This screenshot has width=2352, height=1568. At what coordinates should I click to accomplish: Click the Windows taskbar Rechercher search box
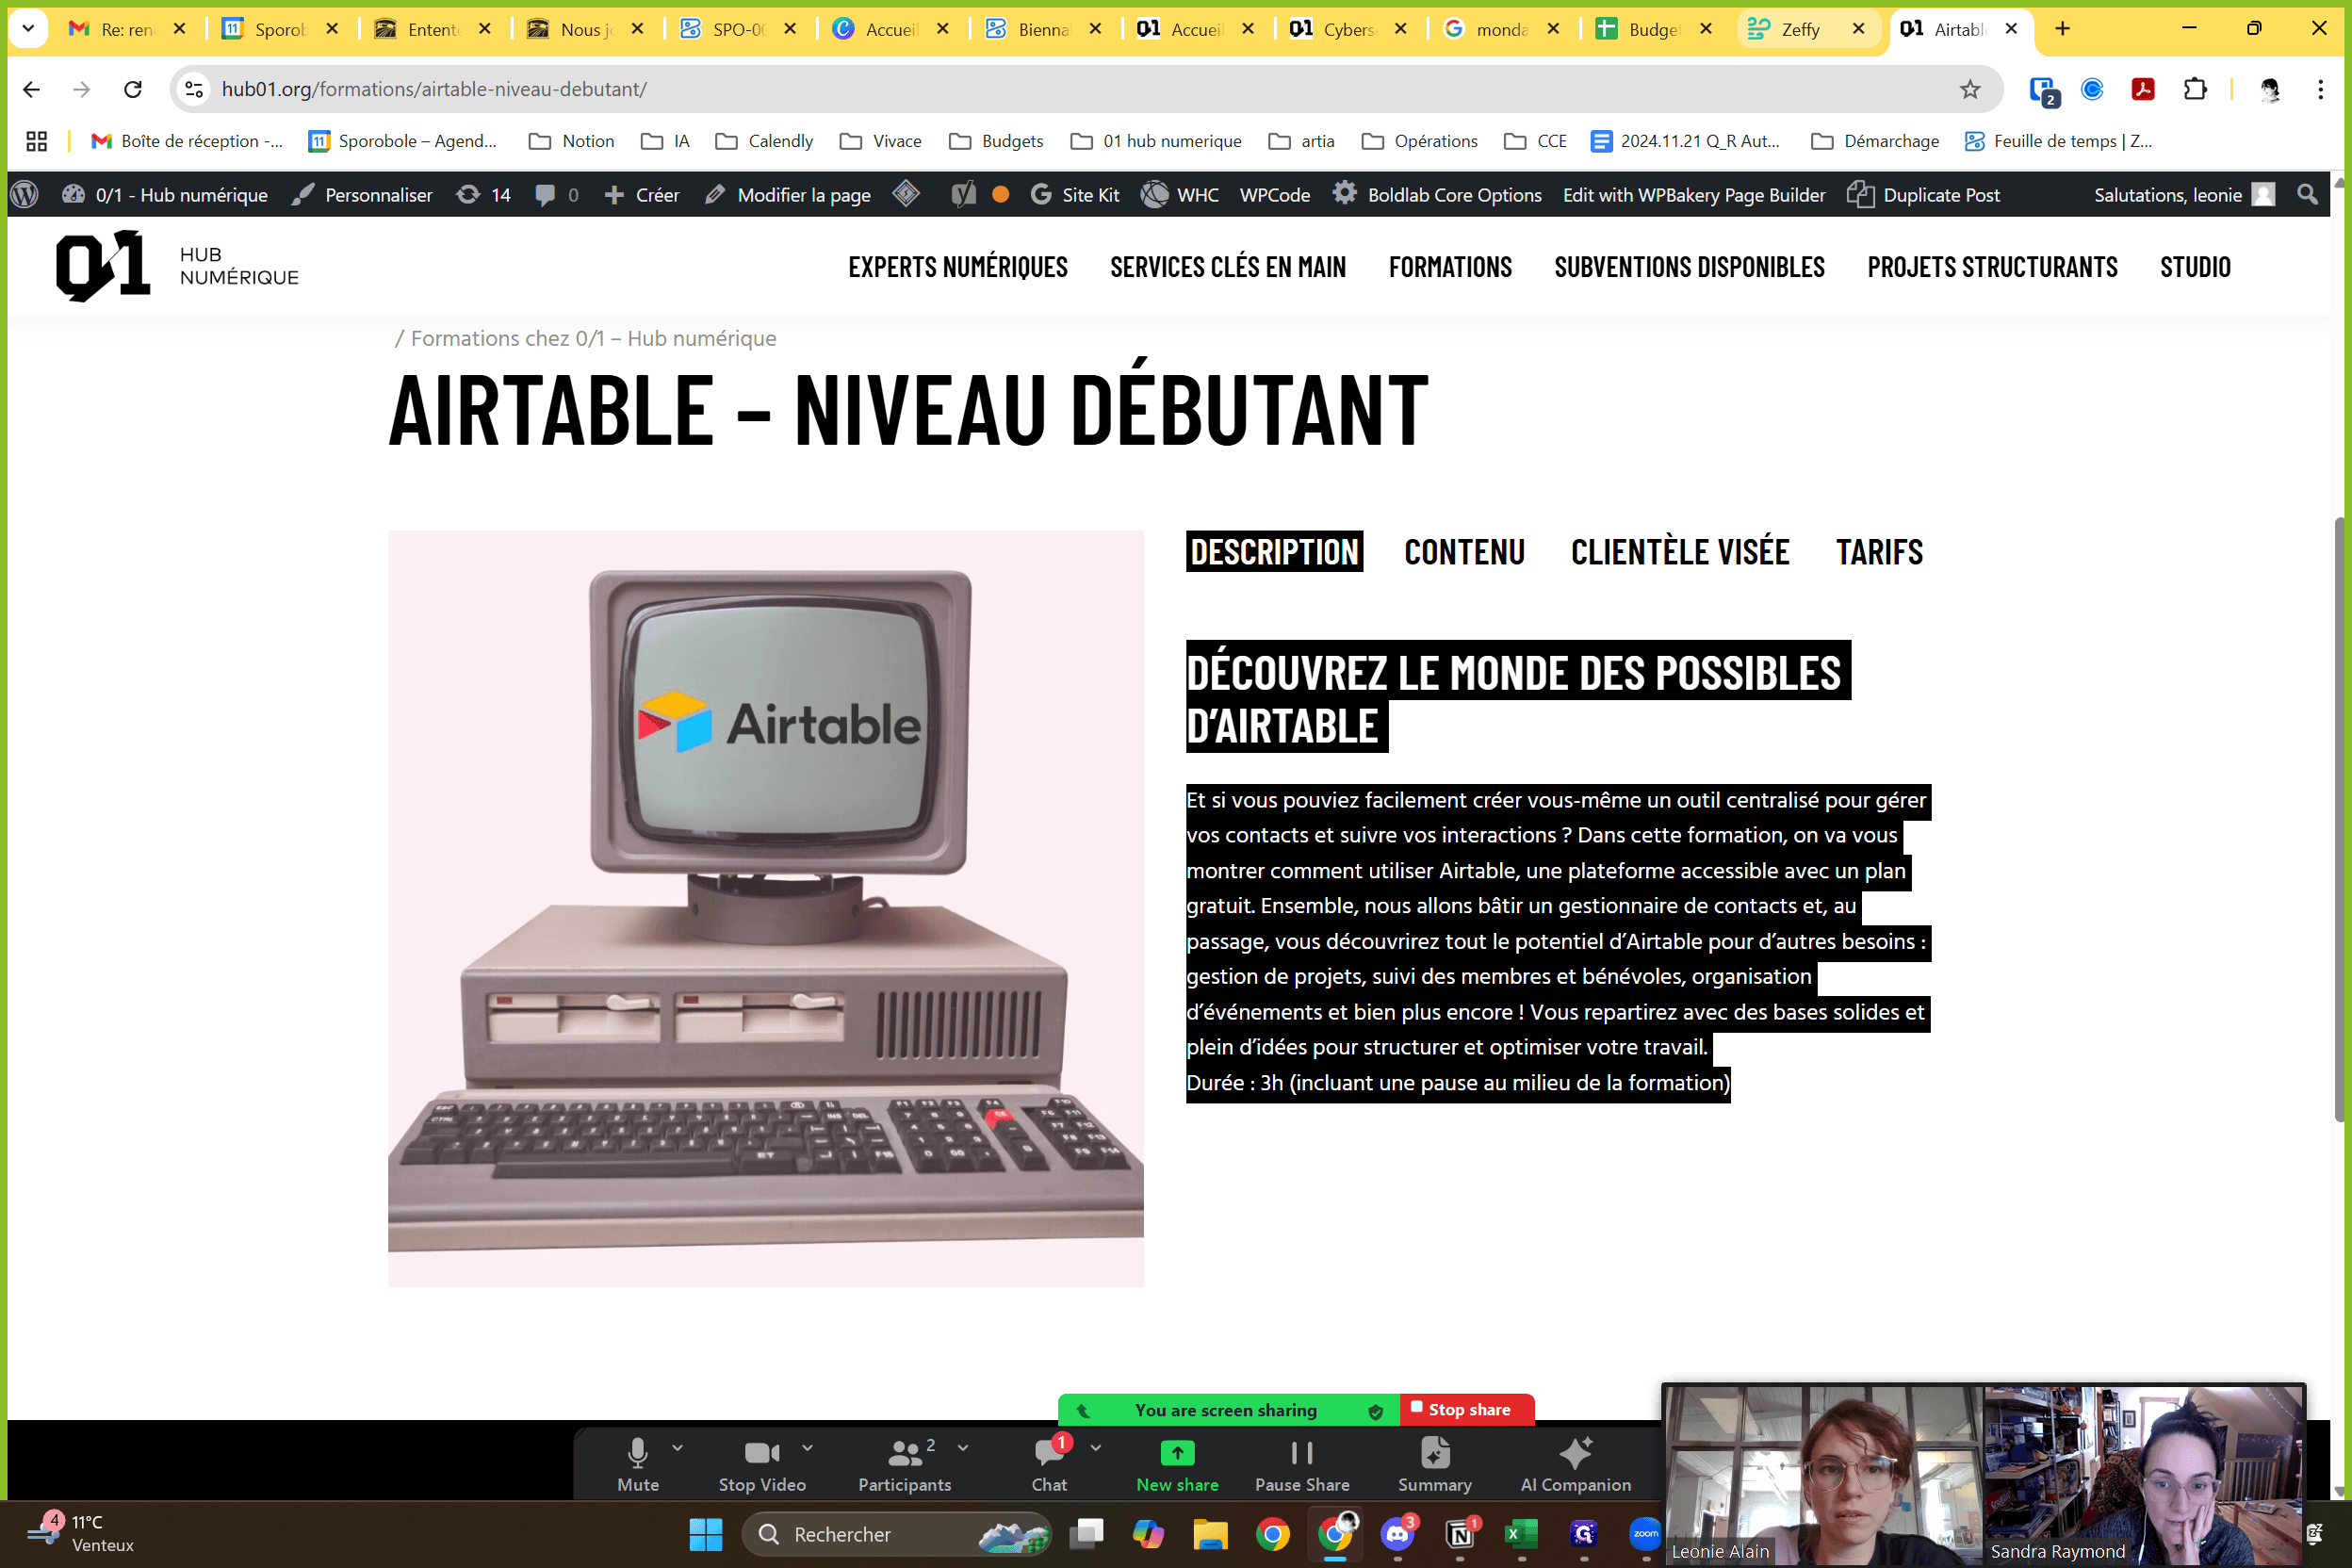click(896, 1534)
